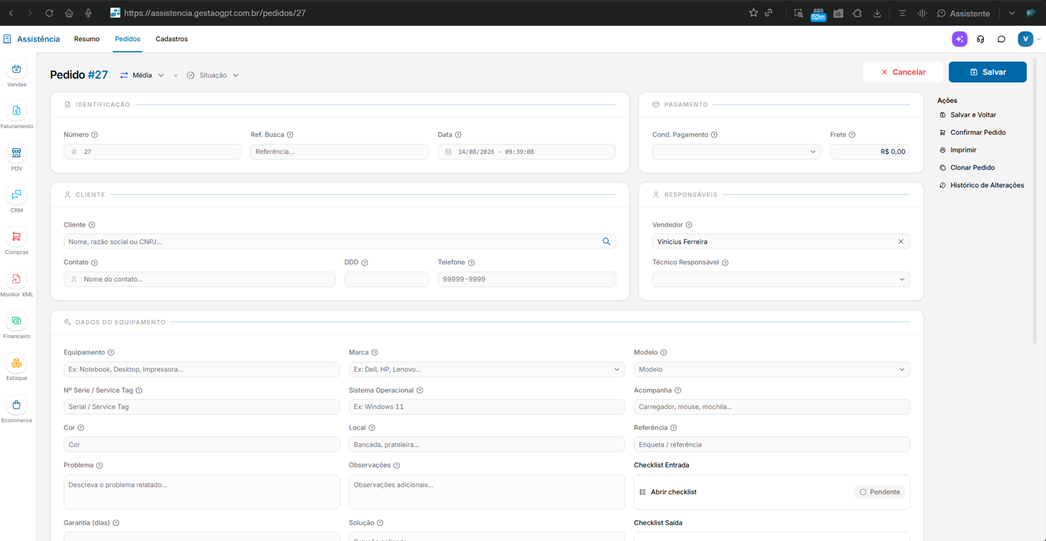Click the info icon next to Ref. Busca

tap(290, 135)
